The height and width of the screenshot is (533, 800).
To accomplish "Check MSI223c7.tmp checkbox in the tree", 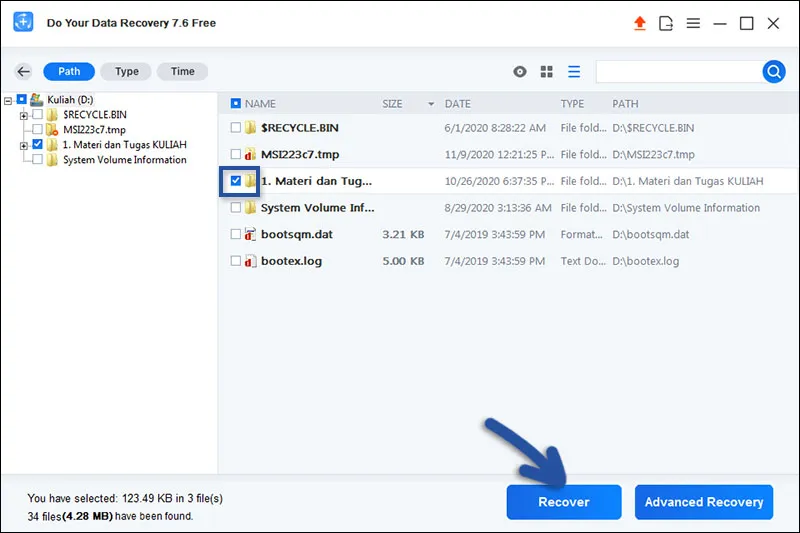I will pos(37,129).
